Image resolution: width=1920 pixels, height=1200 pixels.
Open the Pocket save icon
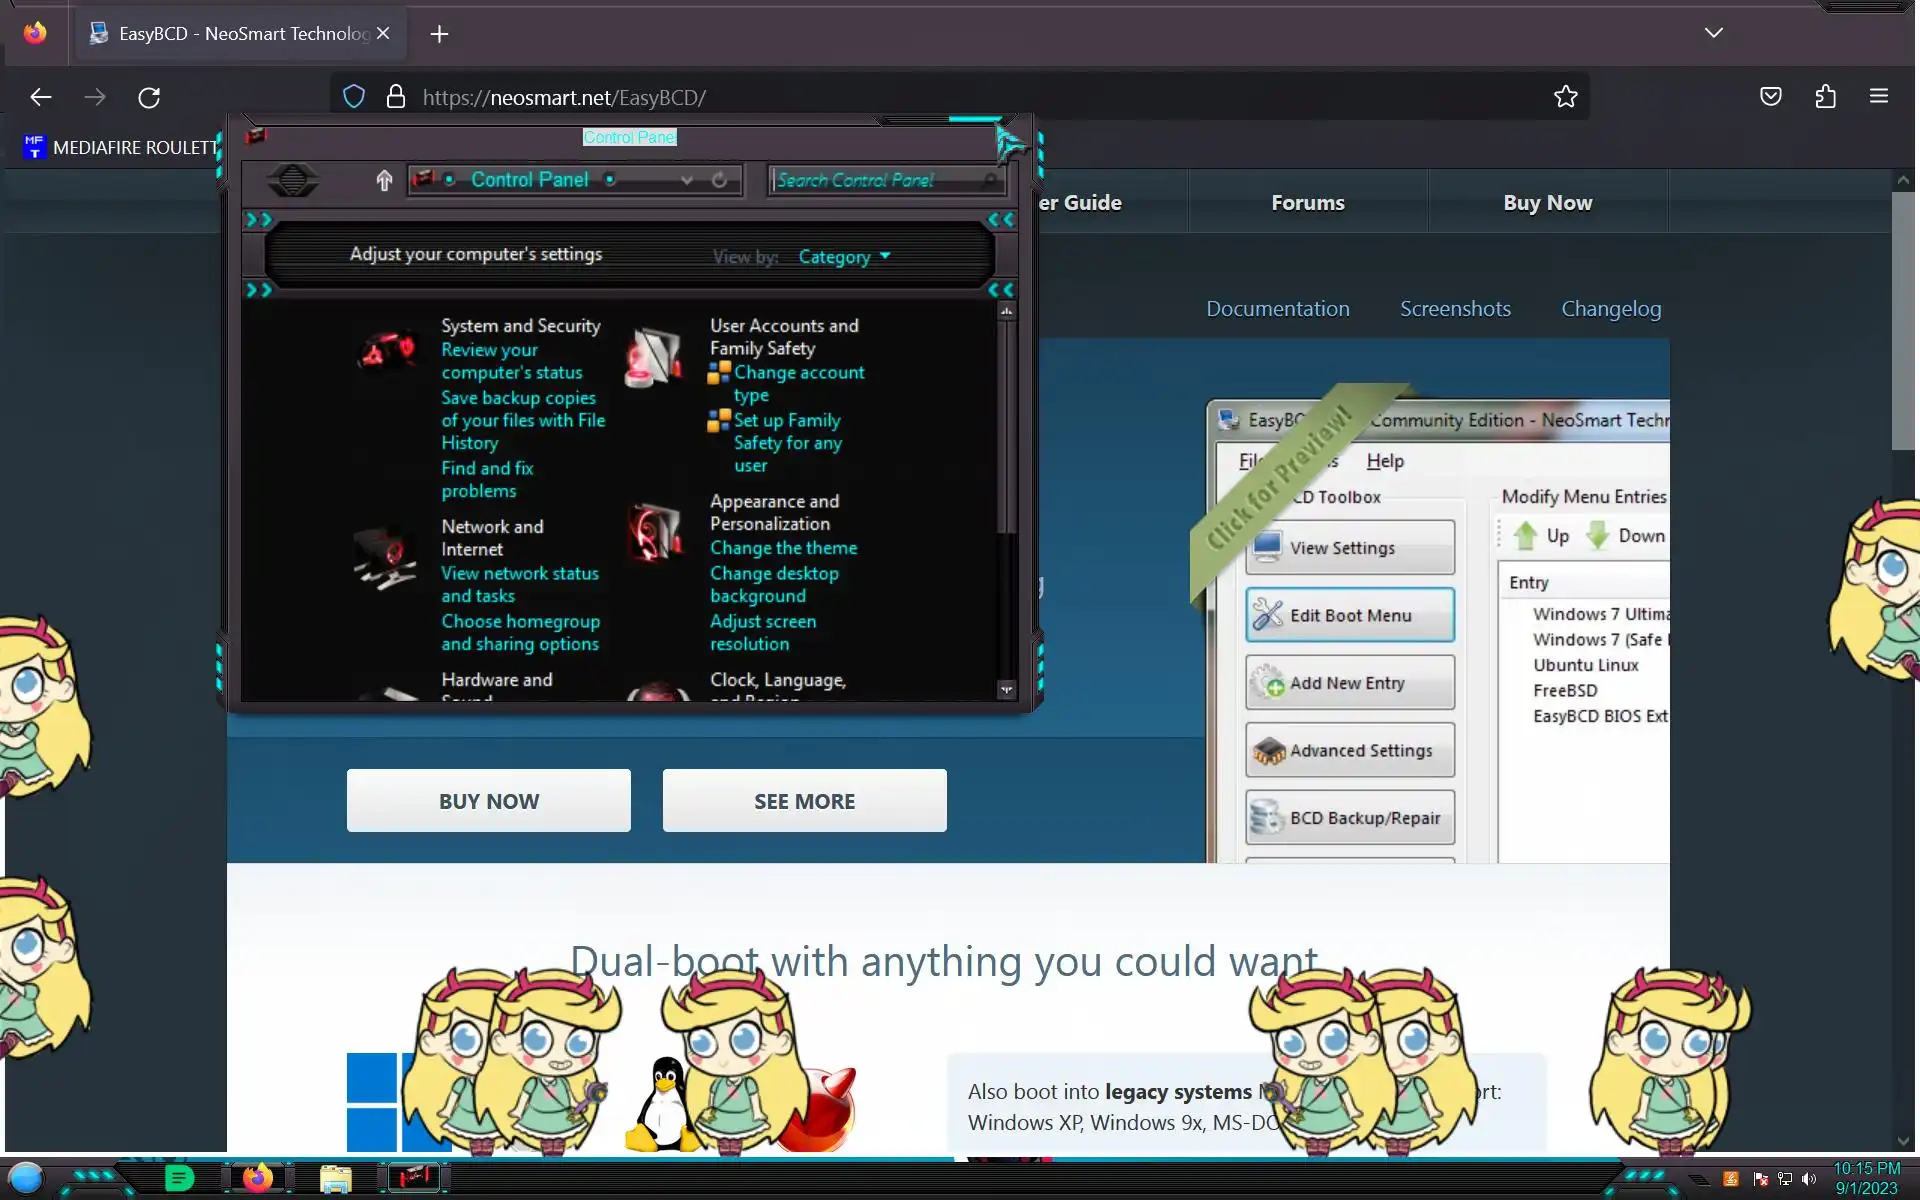coord(1770,97)
